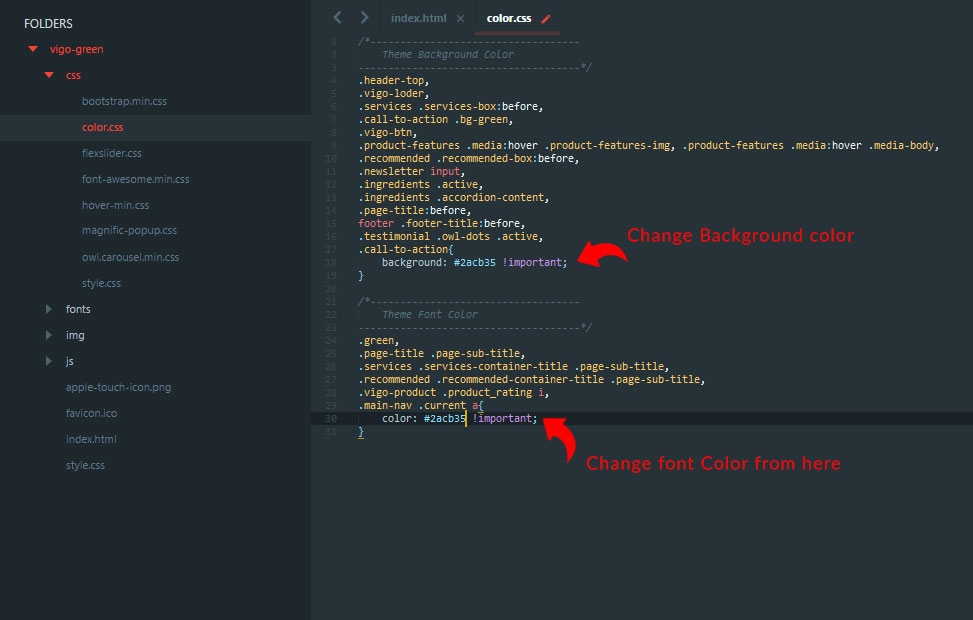This screenshot has width=973, height=620.
Task: Open the root style.css below index.html
Action: 85,465
